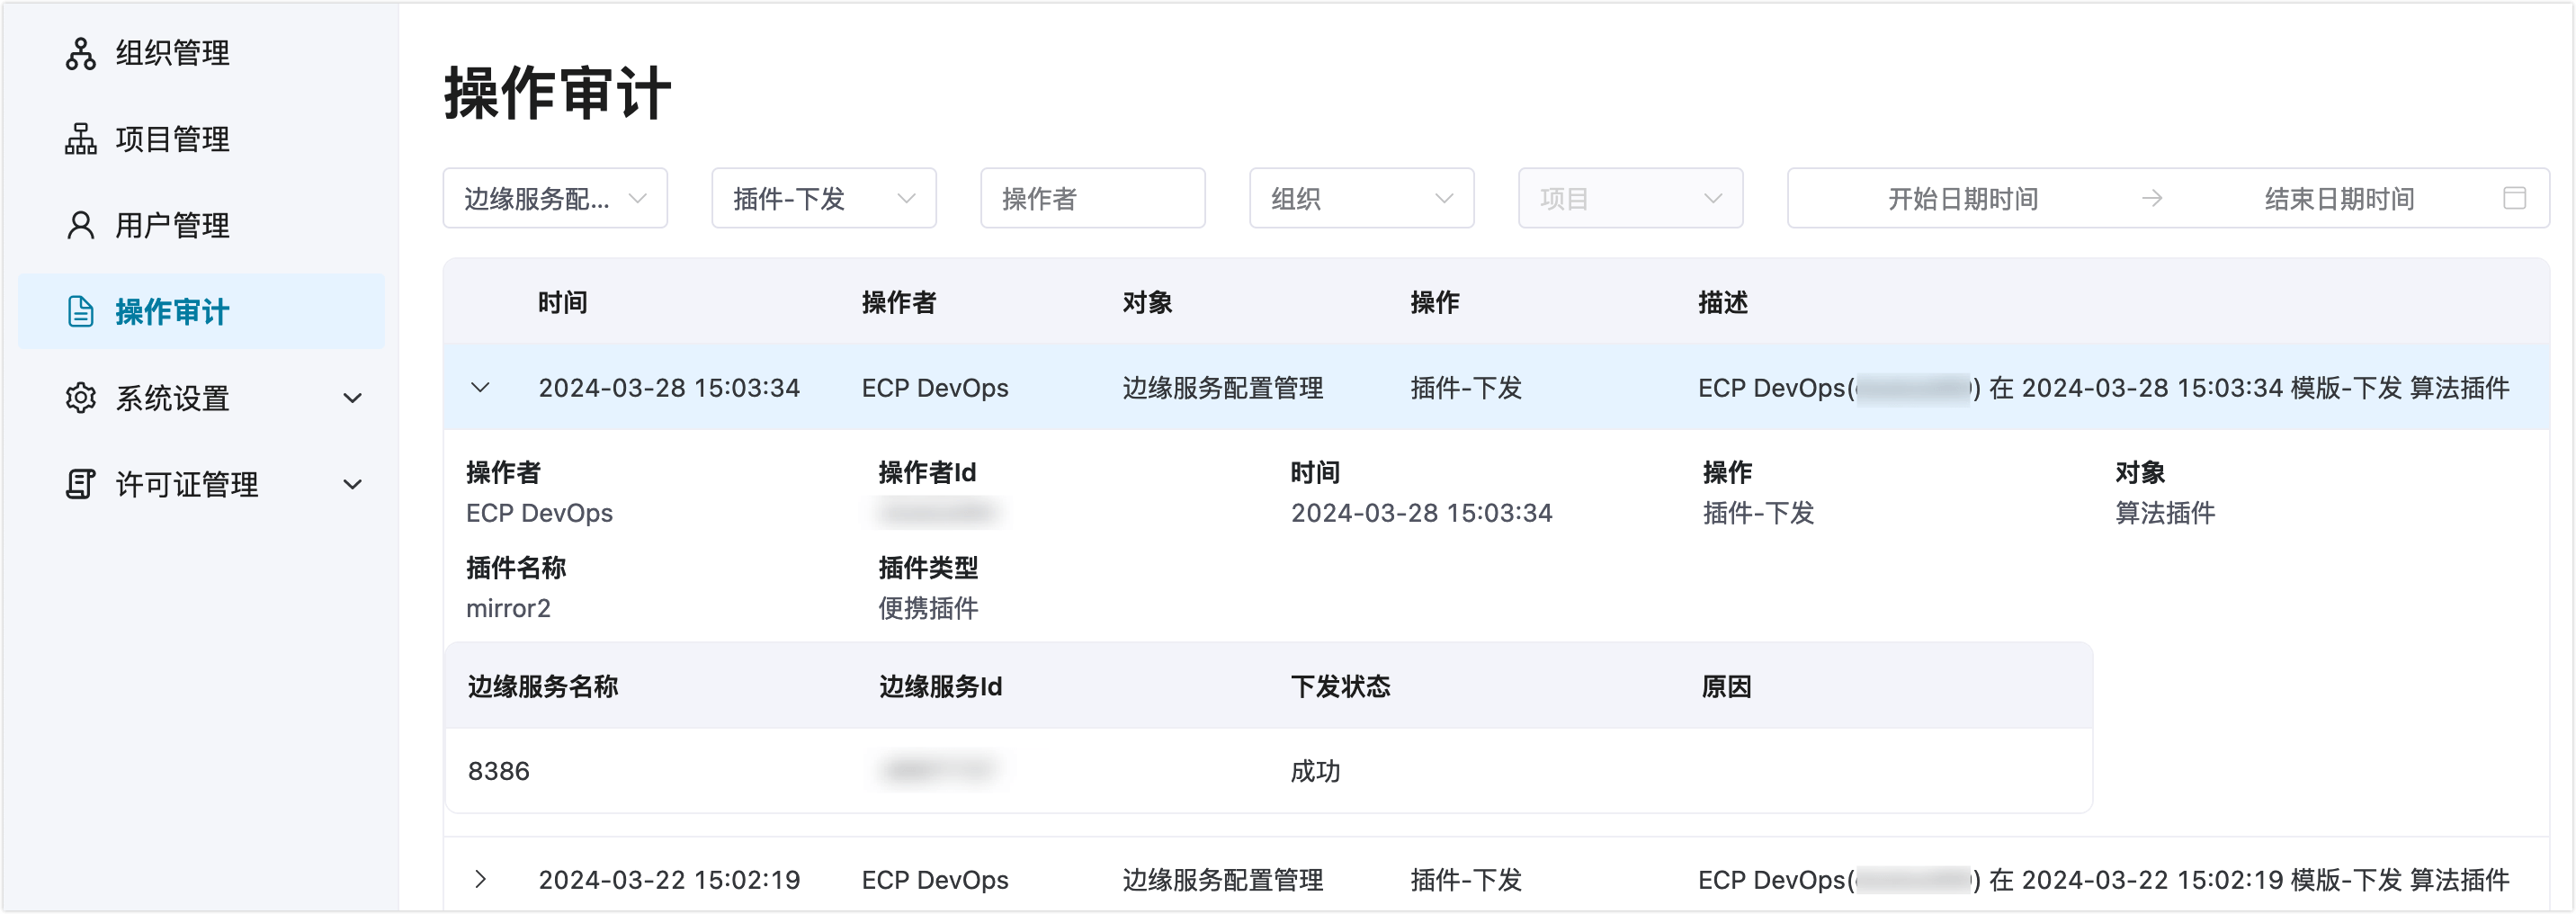Image resolution: width=2576 pixels, height=914 pixels.
Task: Open the 组织 organization dropdown
Action: point(1361,198)
